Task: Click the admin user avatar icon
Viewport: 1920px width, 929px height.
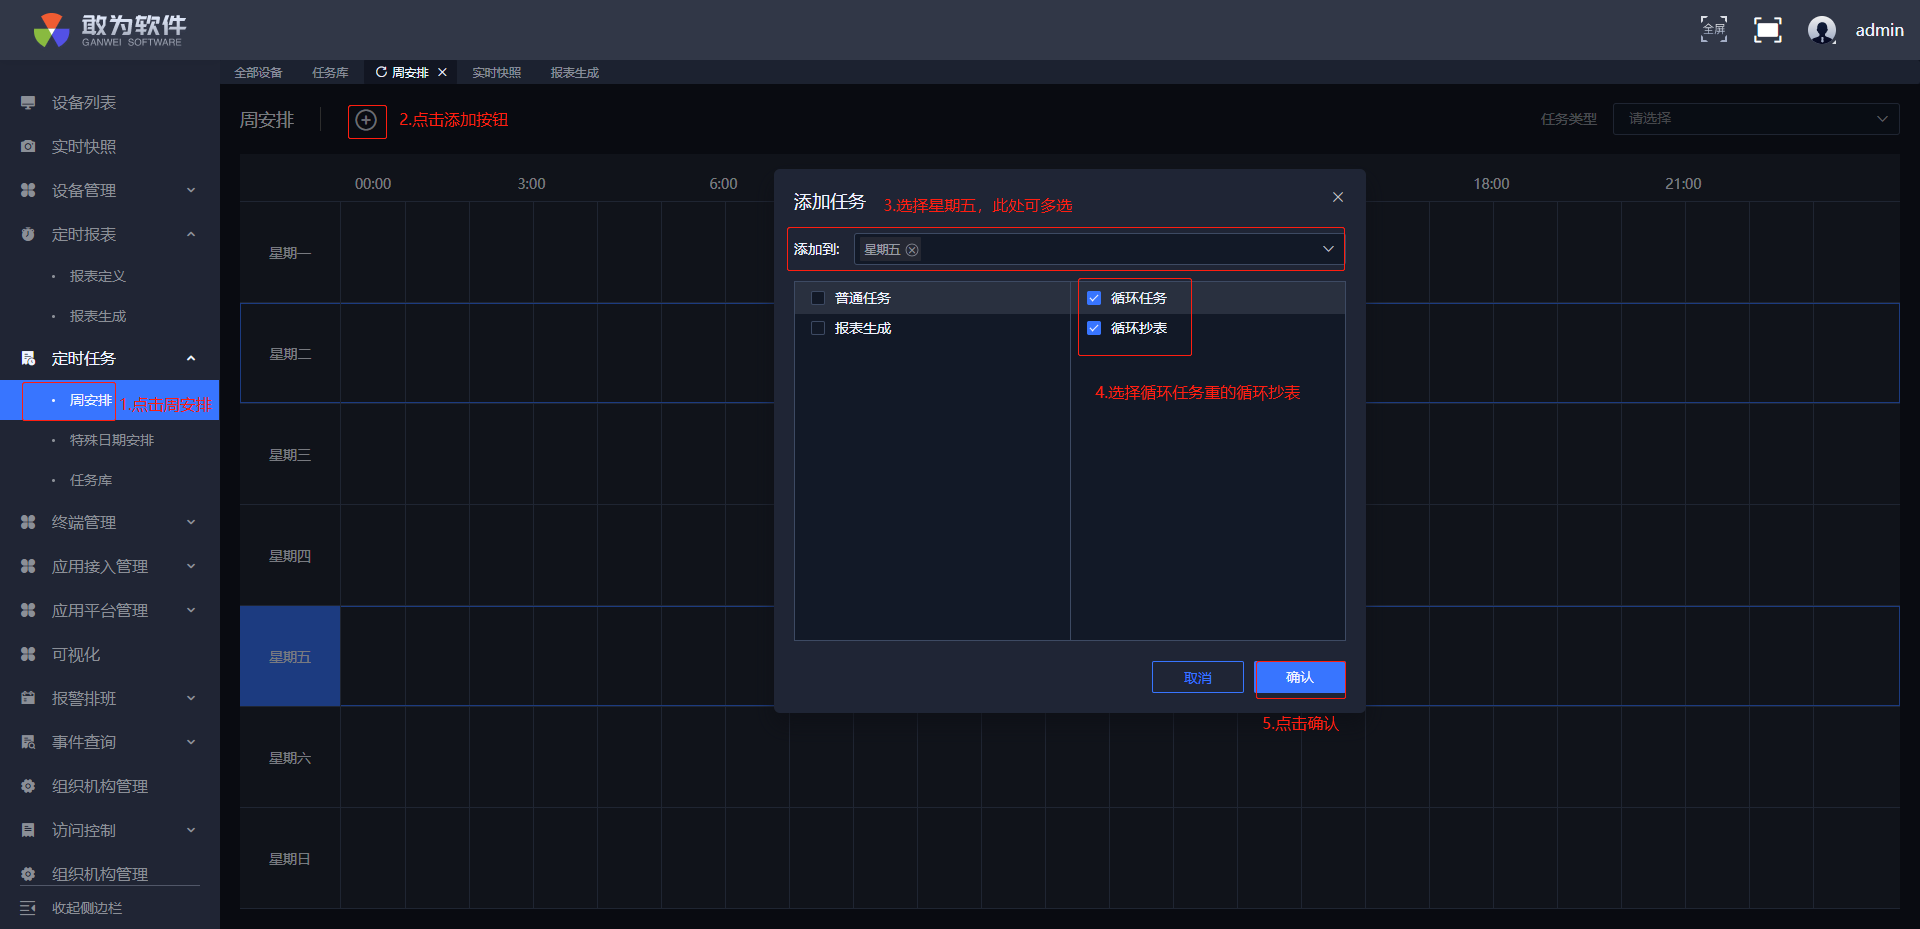Action: click(1821, 30)
